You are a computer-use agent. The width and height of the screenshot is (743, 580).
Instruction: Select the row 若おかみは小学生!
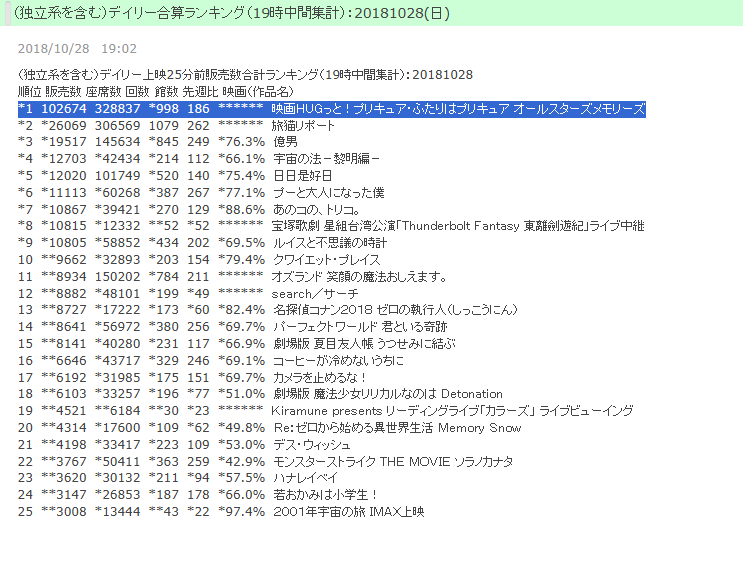click(x=198, y=495)
